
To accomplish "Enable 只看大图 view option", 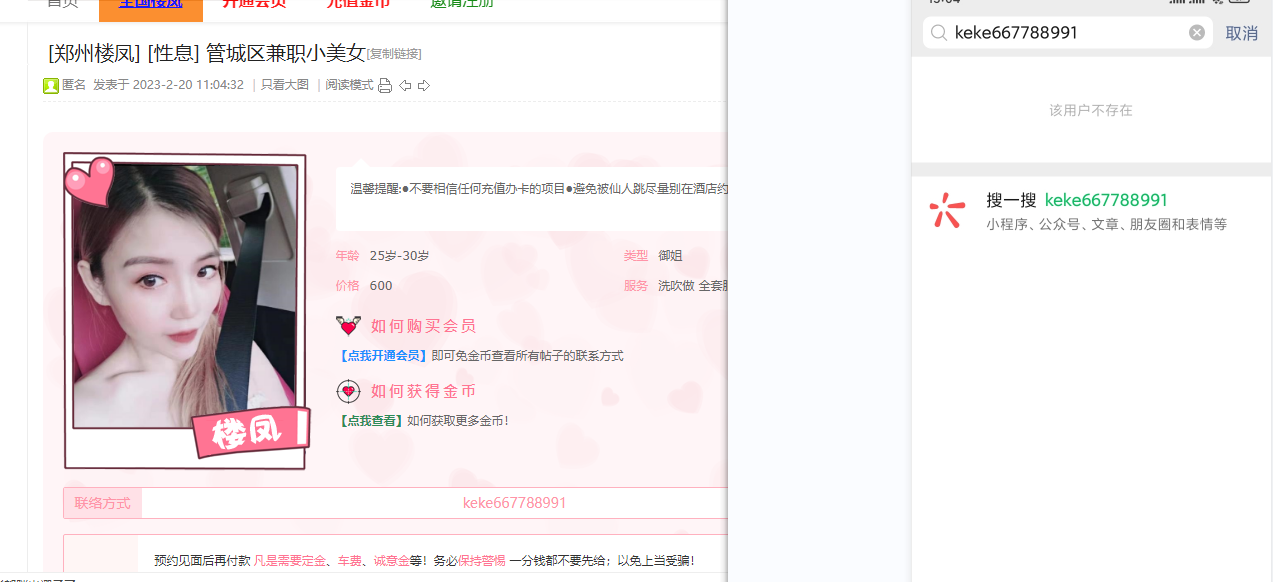I will [285, 85].
